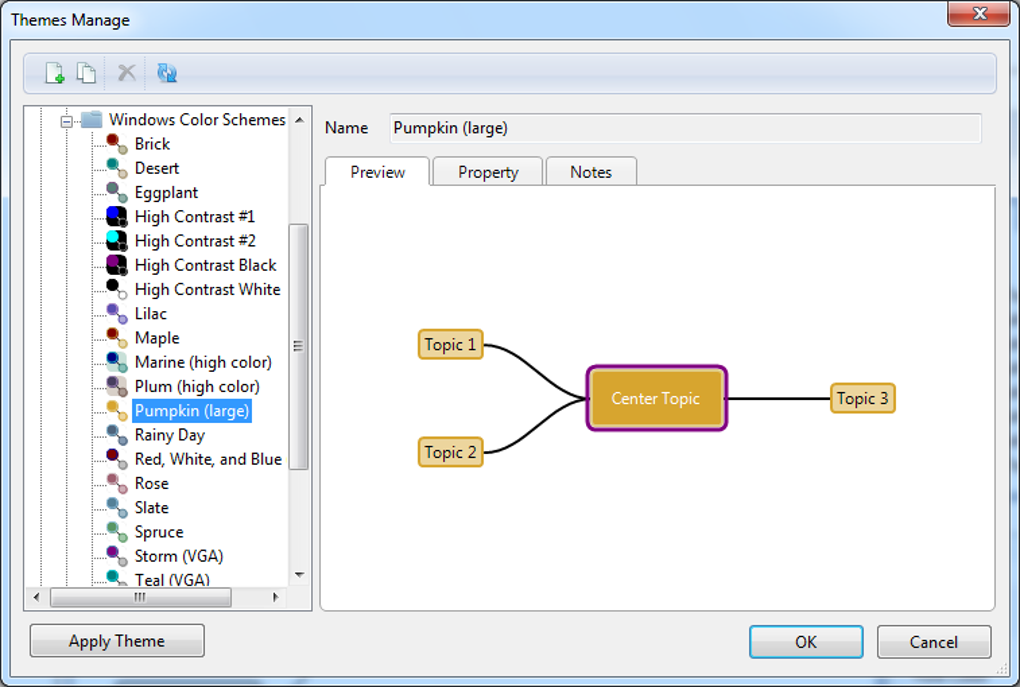Click the Lilac theme color icon

click(117, 314)
